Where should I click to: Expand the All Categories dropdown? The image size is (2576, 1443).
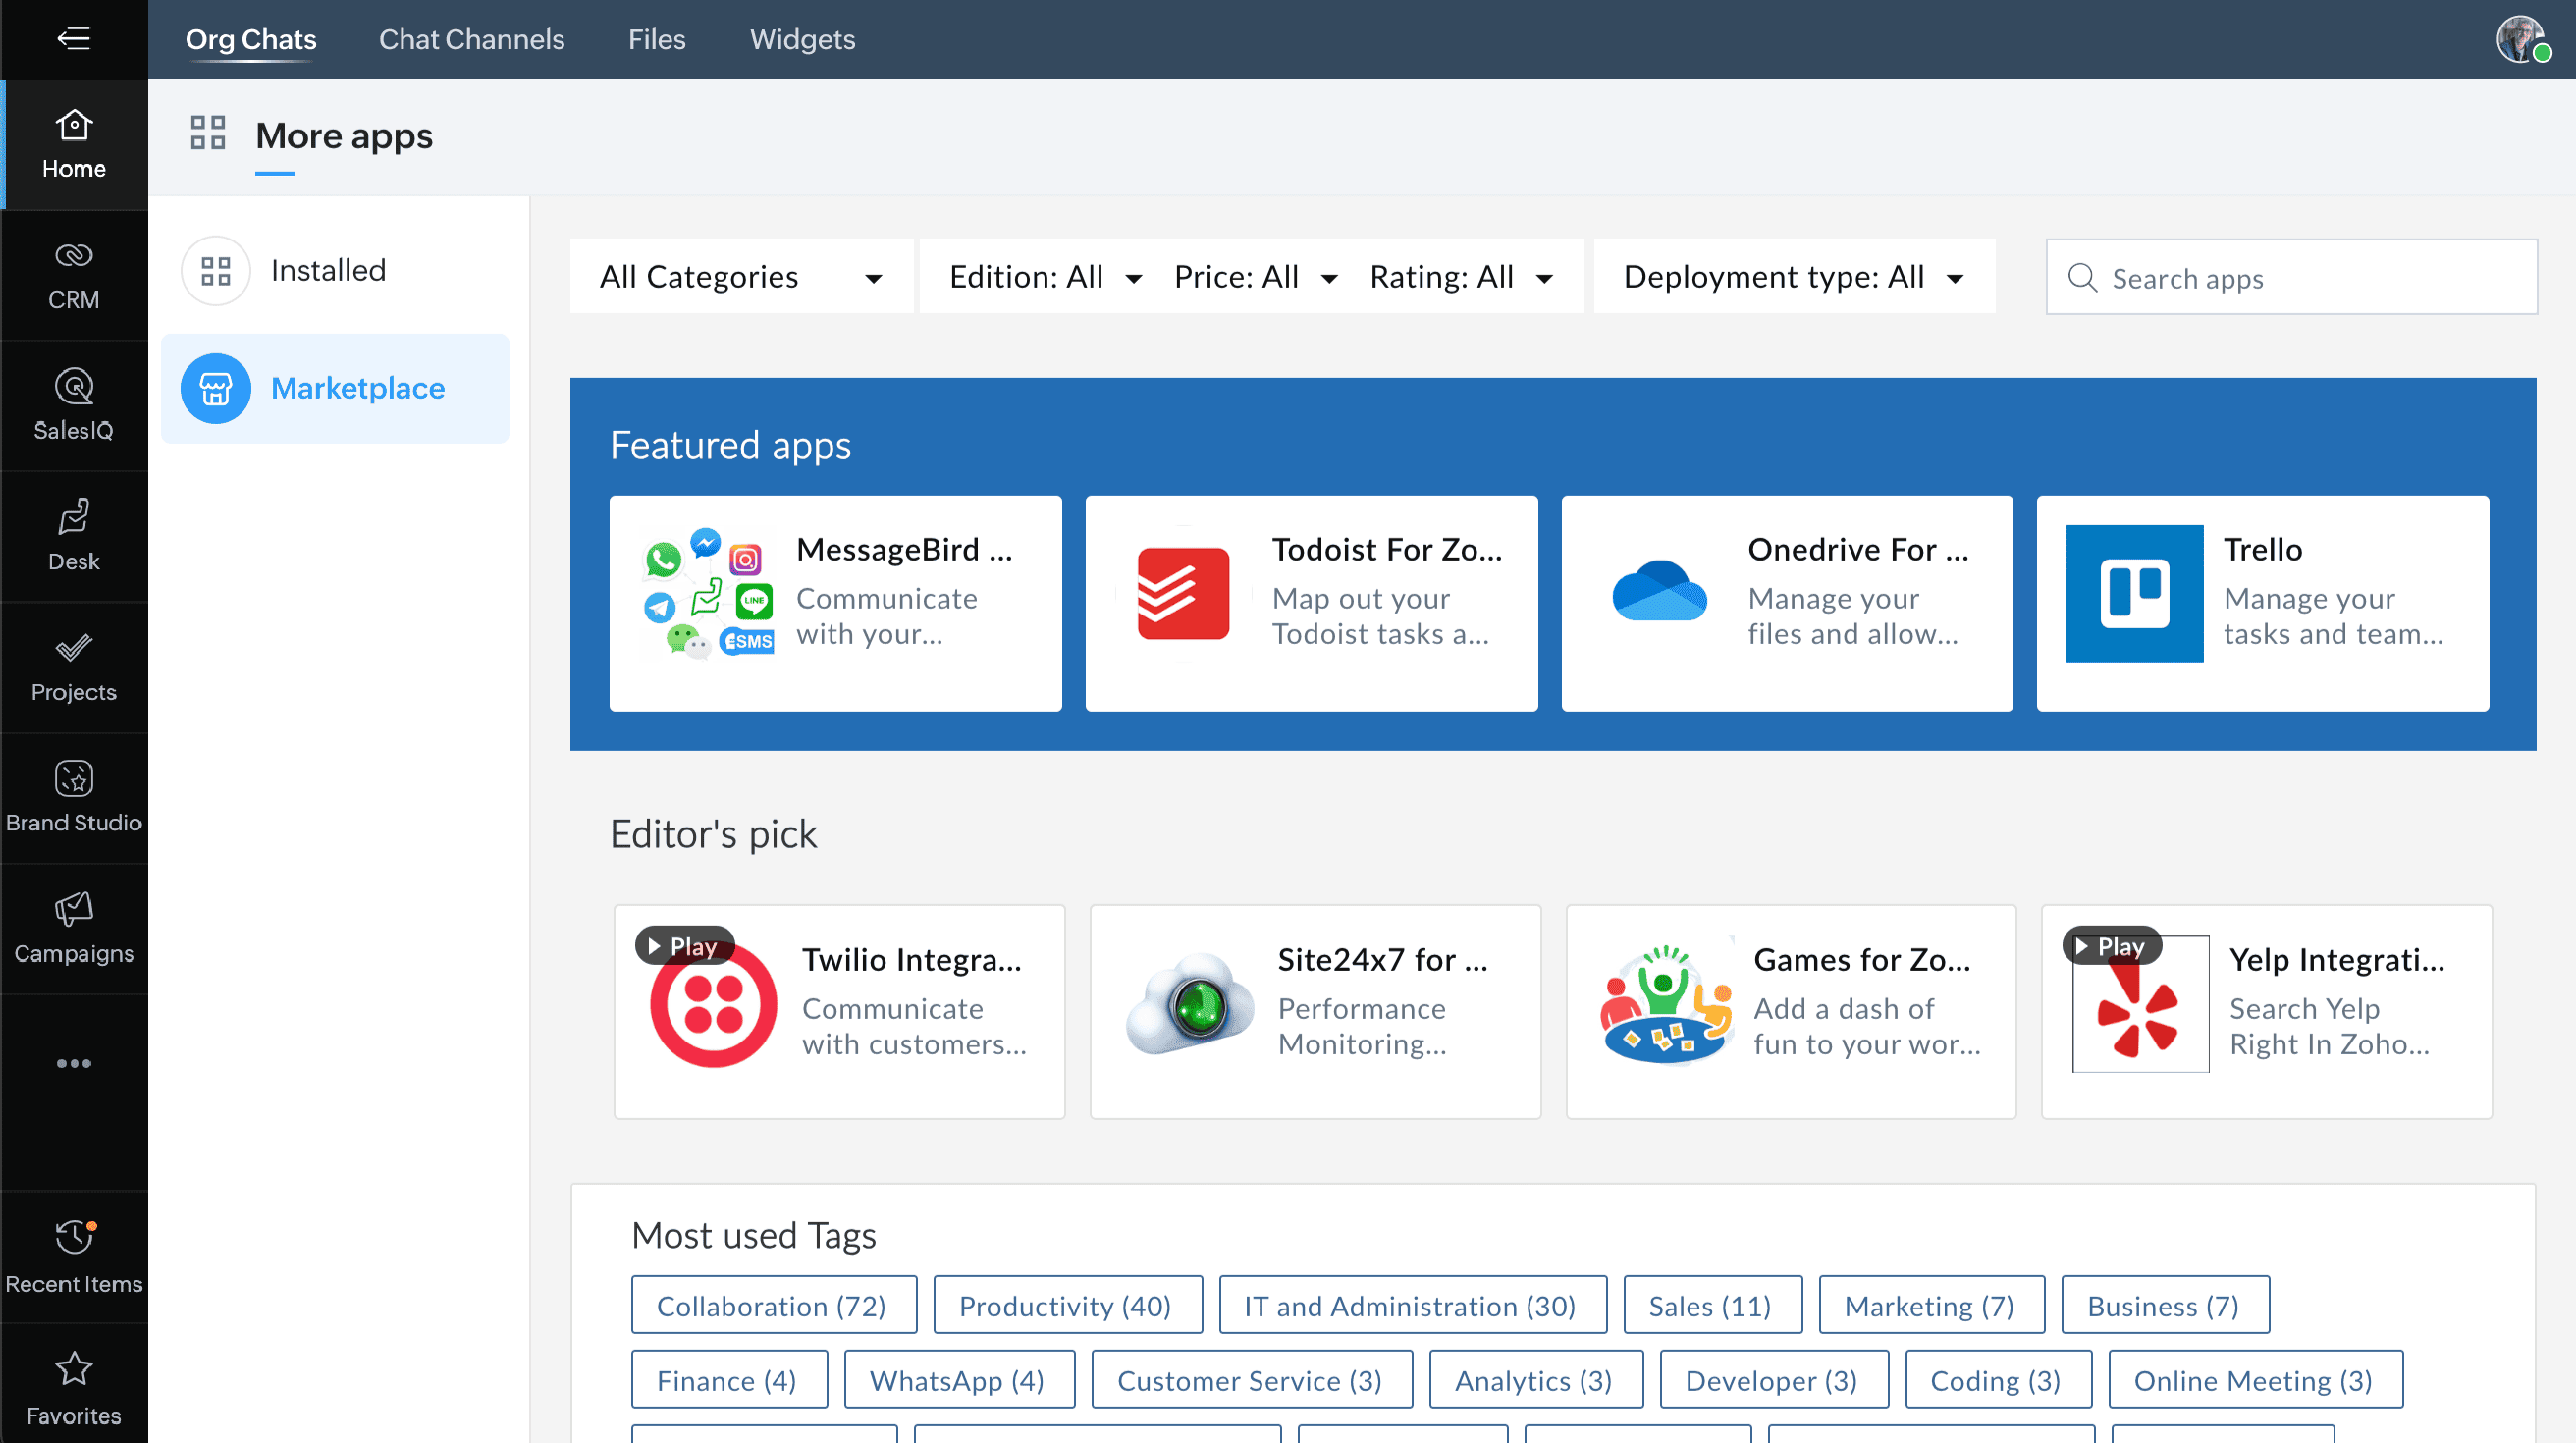coord(741,277)
